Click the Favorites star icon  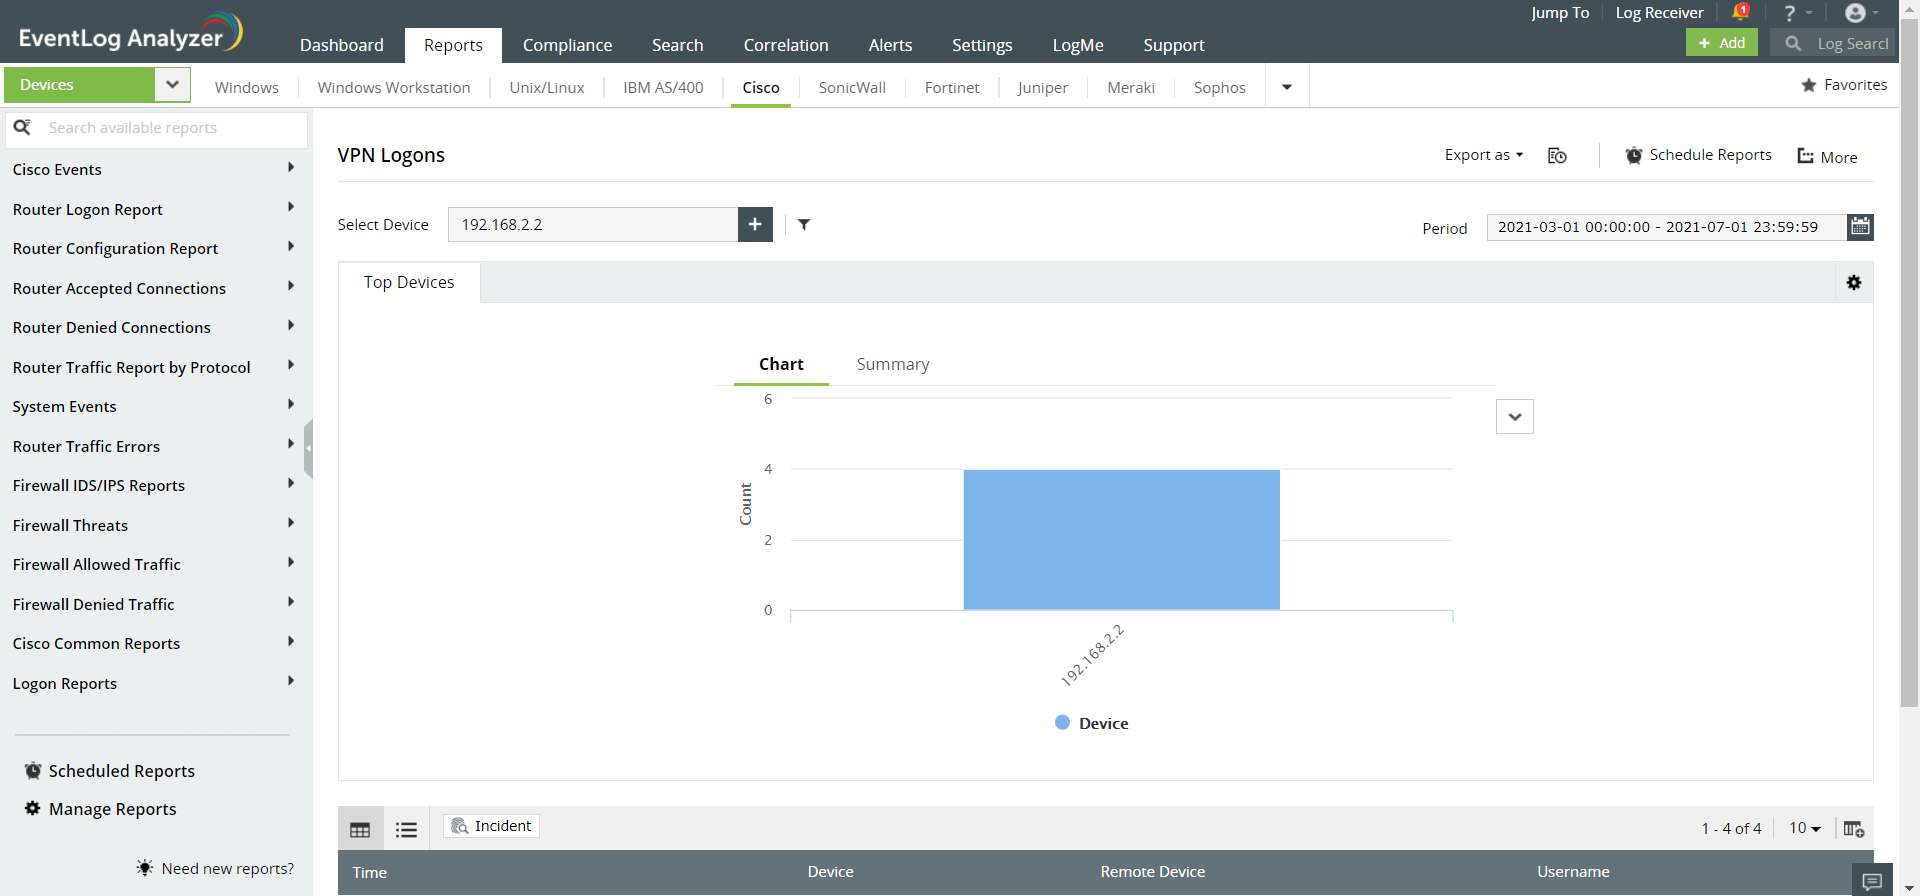(x=1809, y=85)
